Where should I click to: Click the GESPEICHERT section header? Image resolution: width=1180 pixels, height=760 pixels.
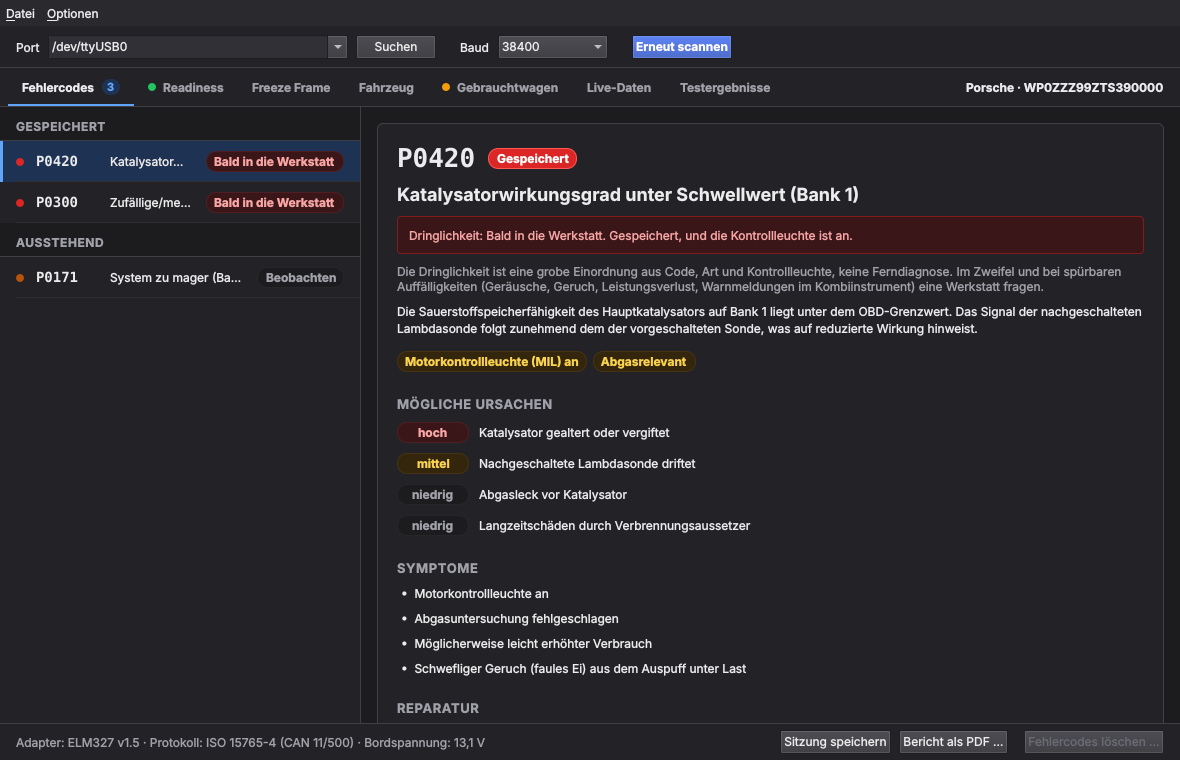pos(60,126)
